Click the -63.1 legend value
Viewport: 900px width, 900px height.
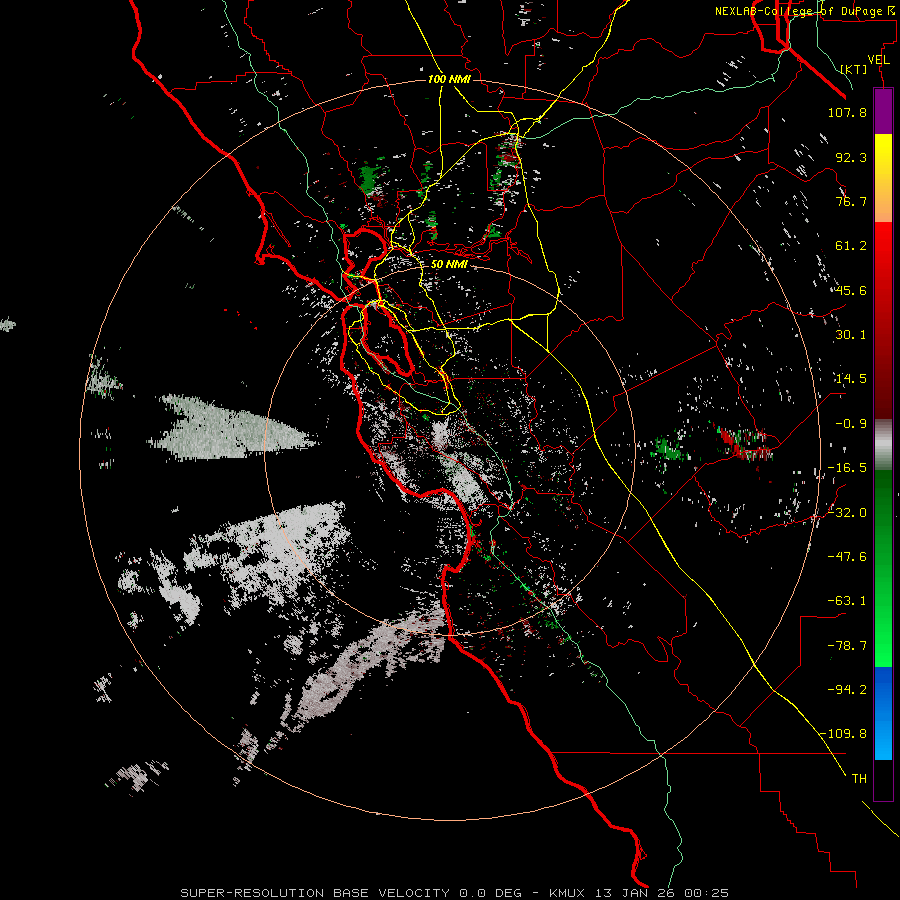point(847,601)
